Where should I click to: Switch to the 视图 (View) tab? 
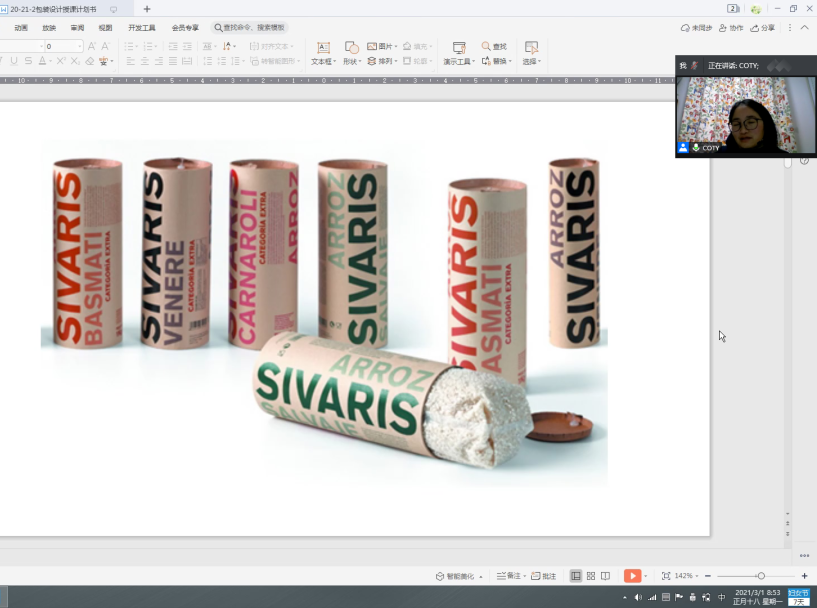pyautogui.click(x=105, y=28)
